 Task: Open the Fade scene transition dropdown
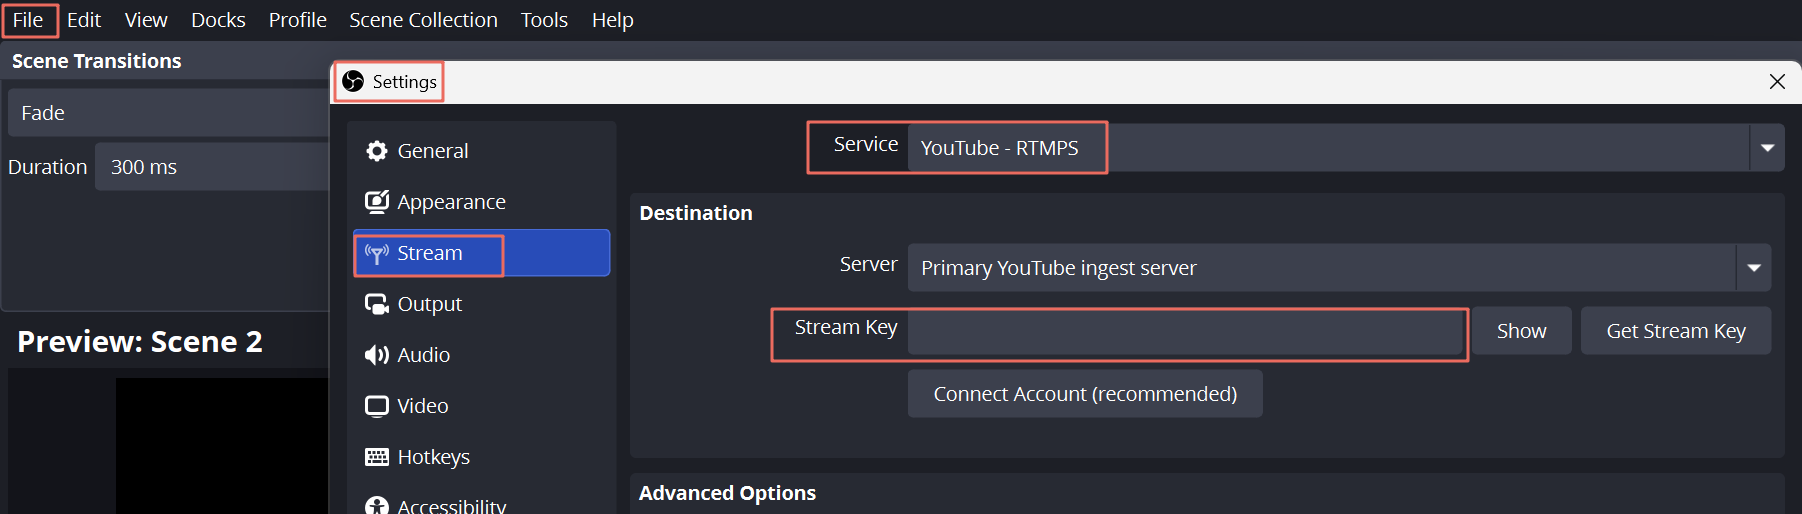point(168,113)
